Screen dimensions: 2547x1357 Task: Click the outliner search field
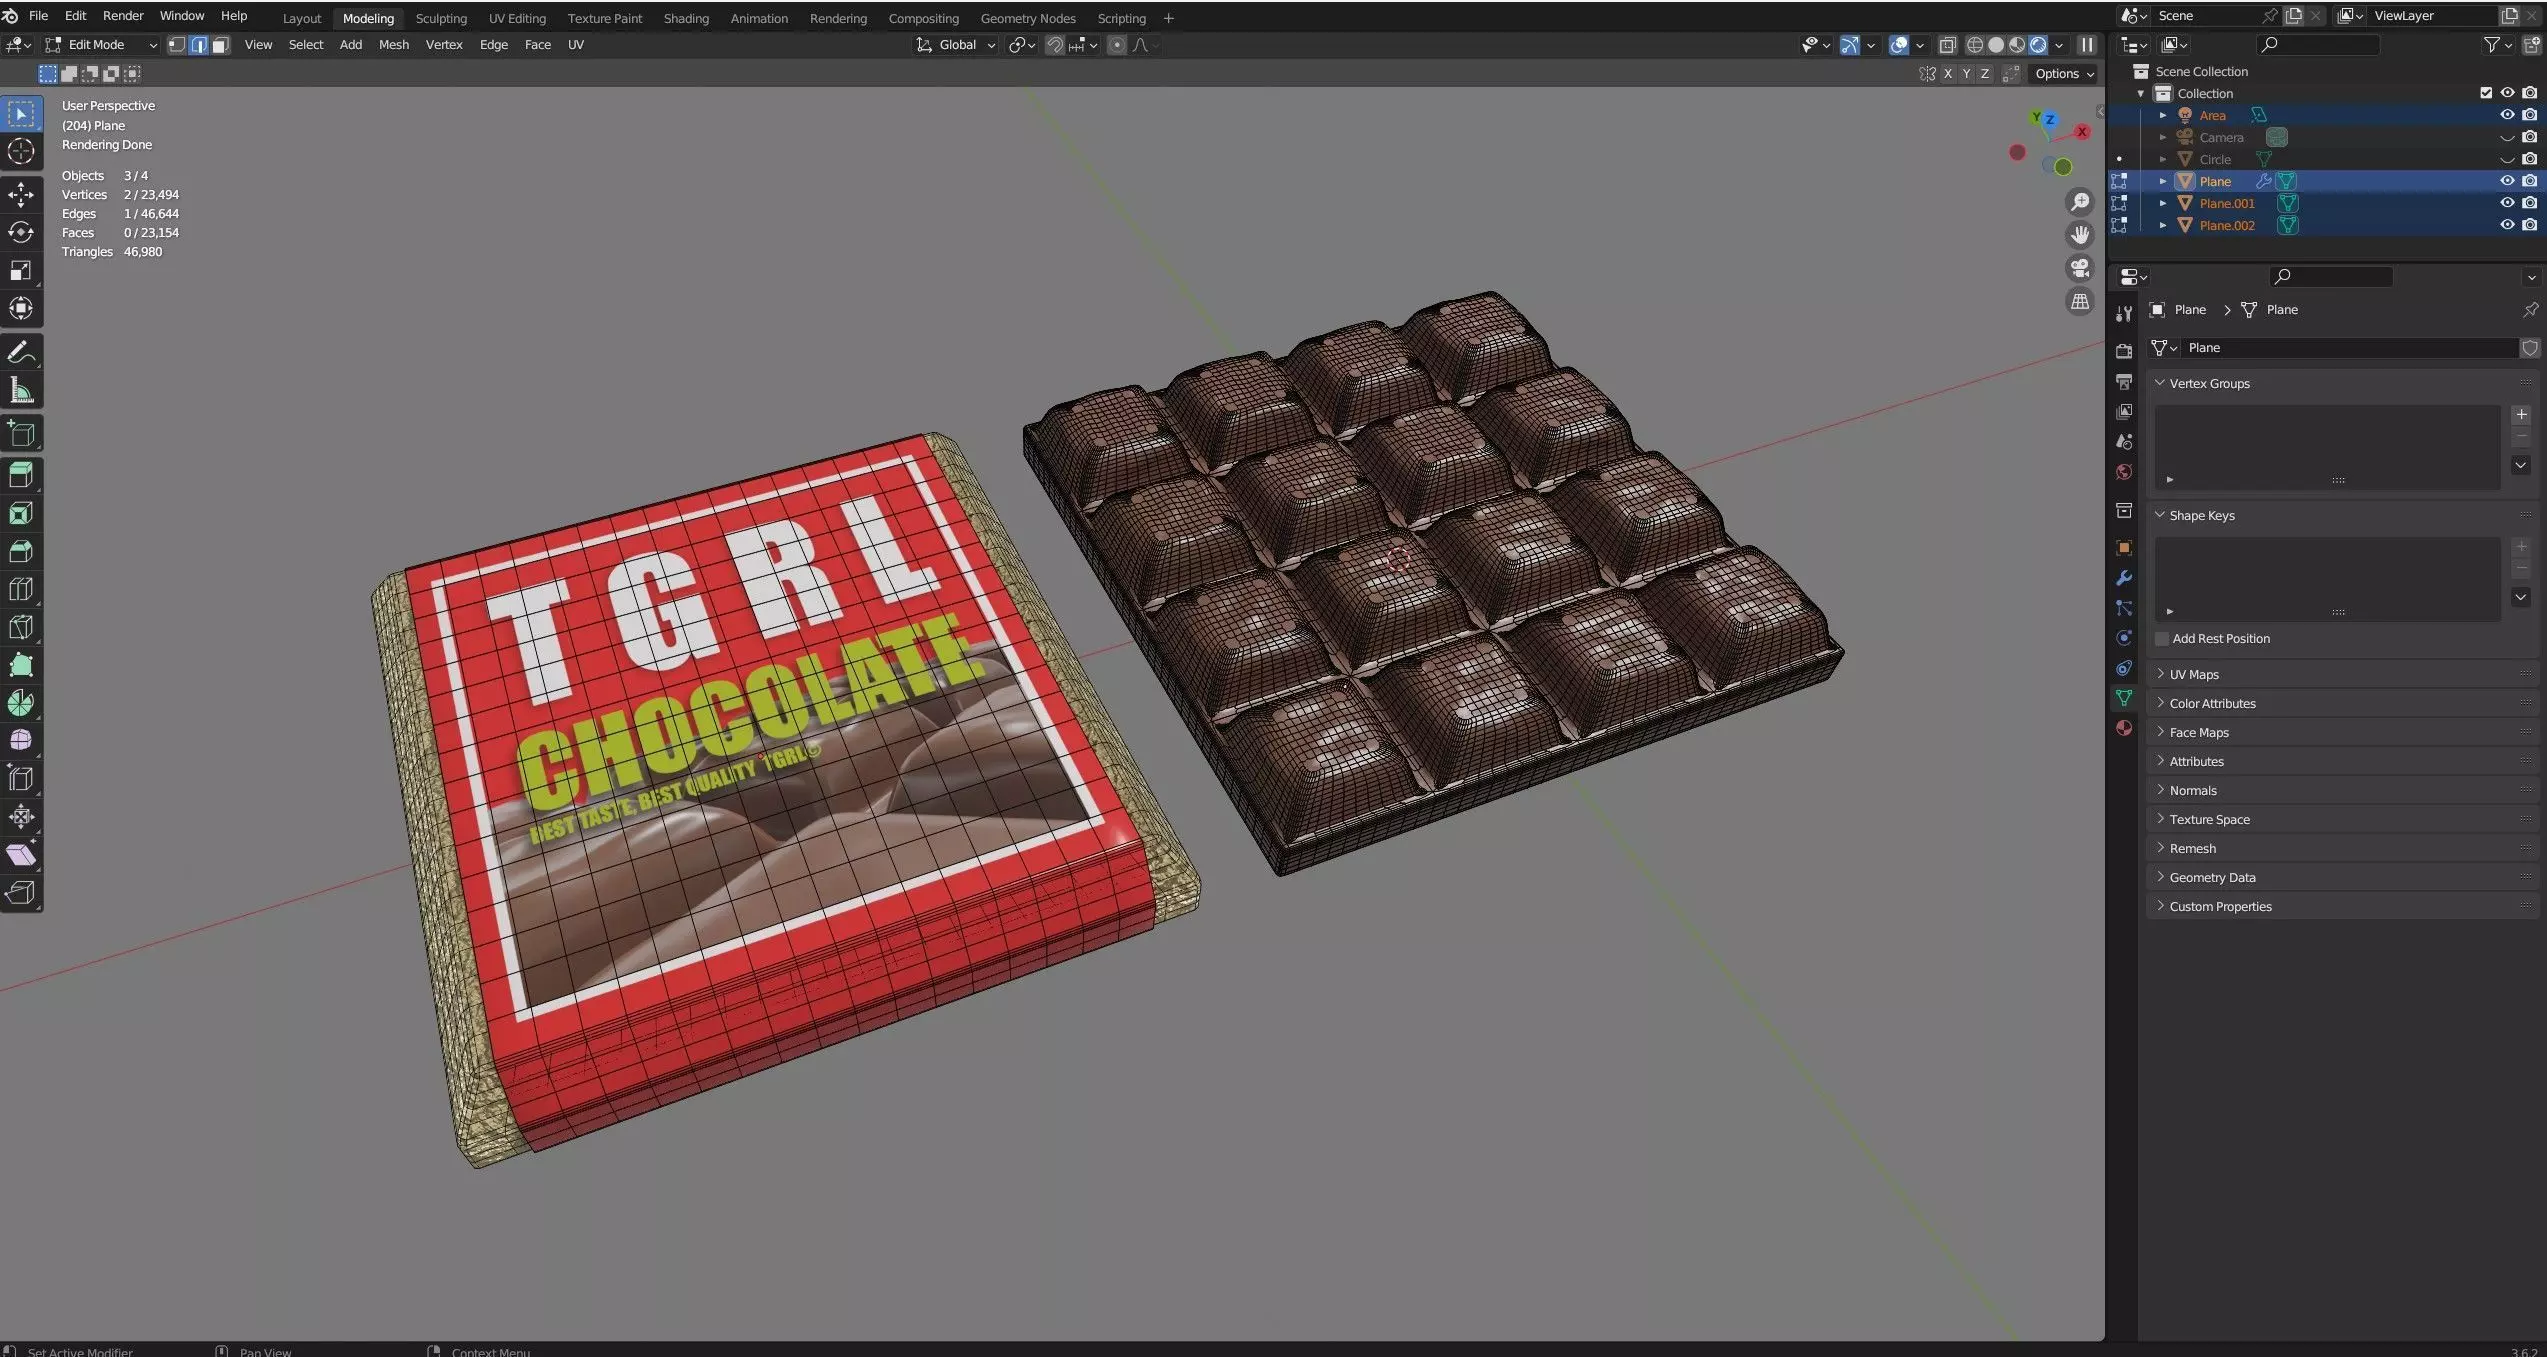(2318, 45)
